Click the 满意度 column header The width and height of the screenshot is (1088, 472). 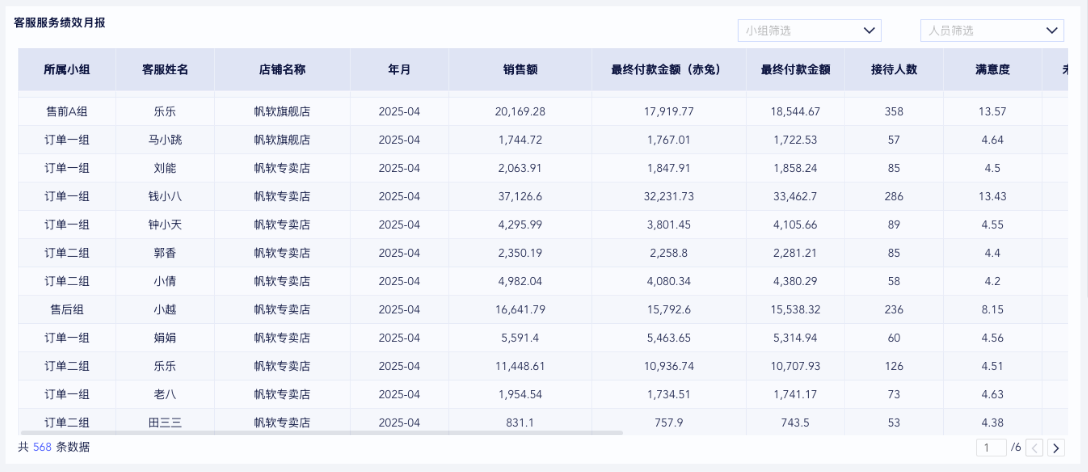click(992, 70)
